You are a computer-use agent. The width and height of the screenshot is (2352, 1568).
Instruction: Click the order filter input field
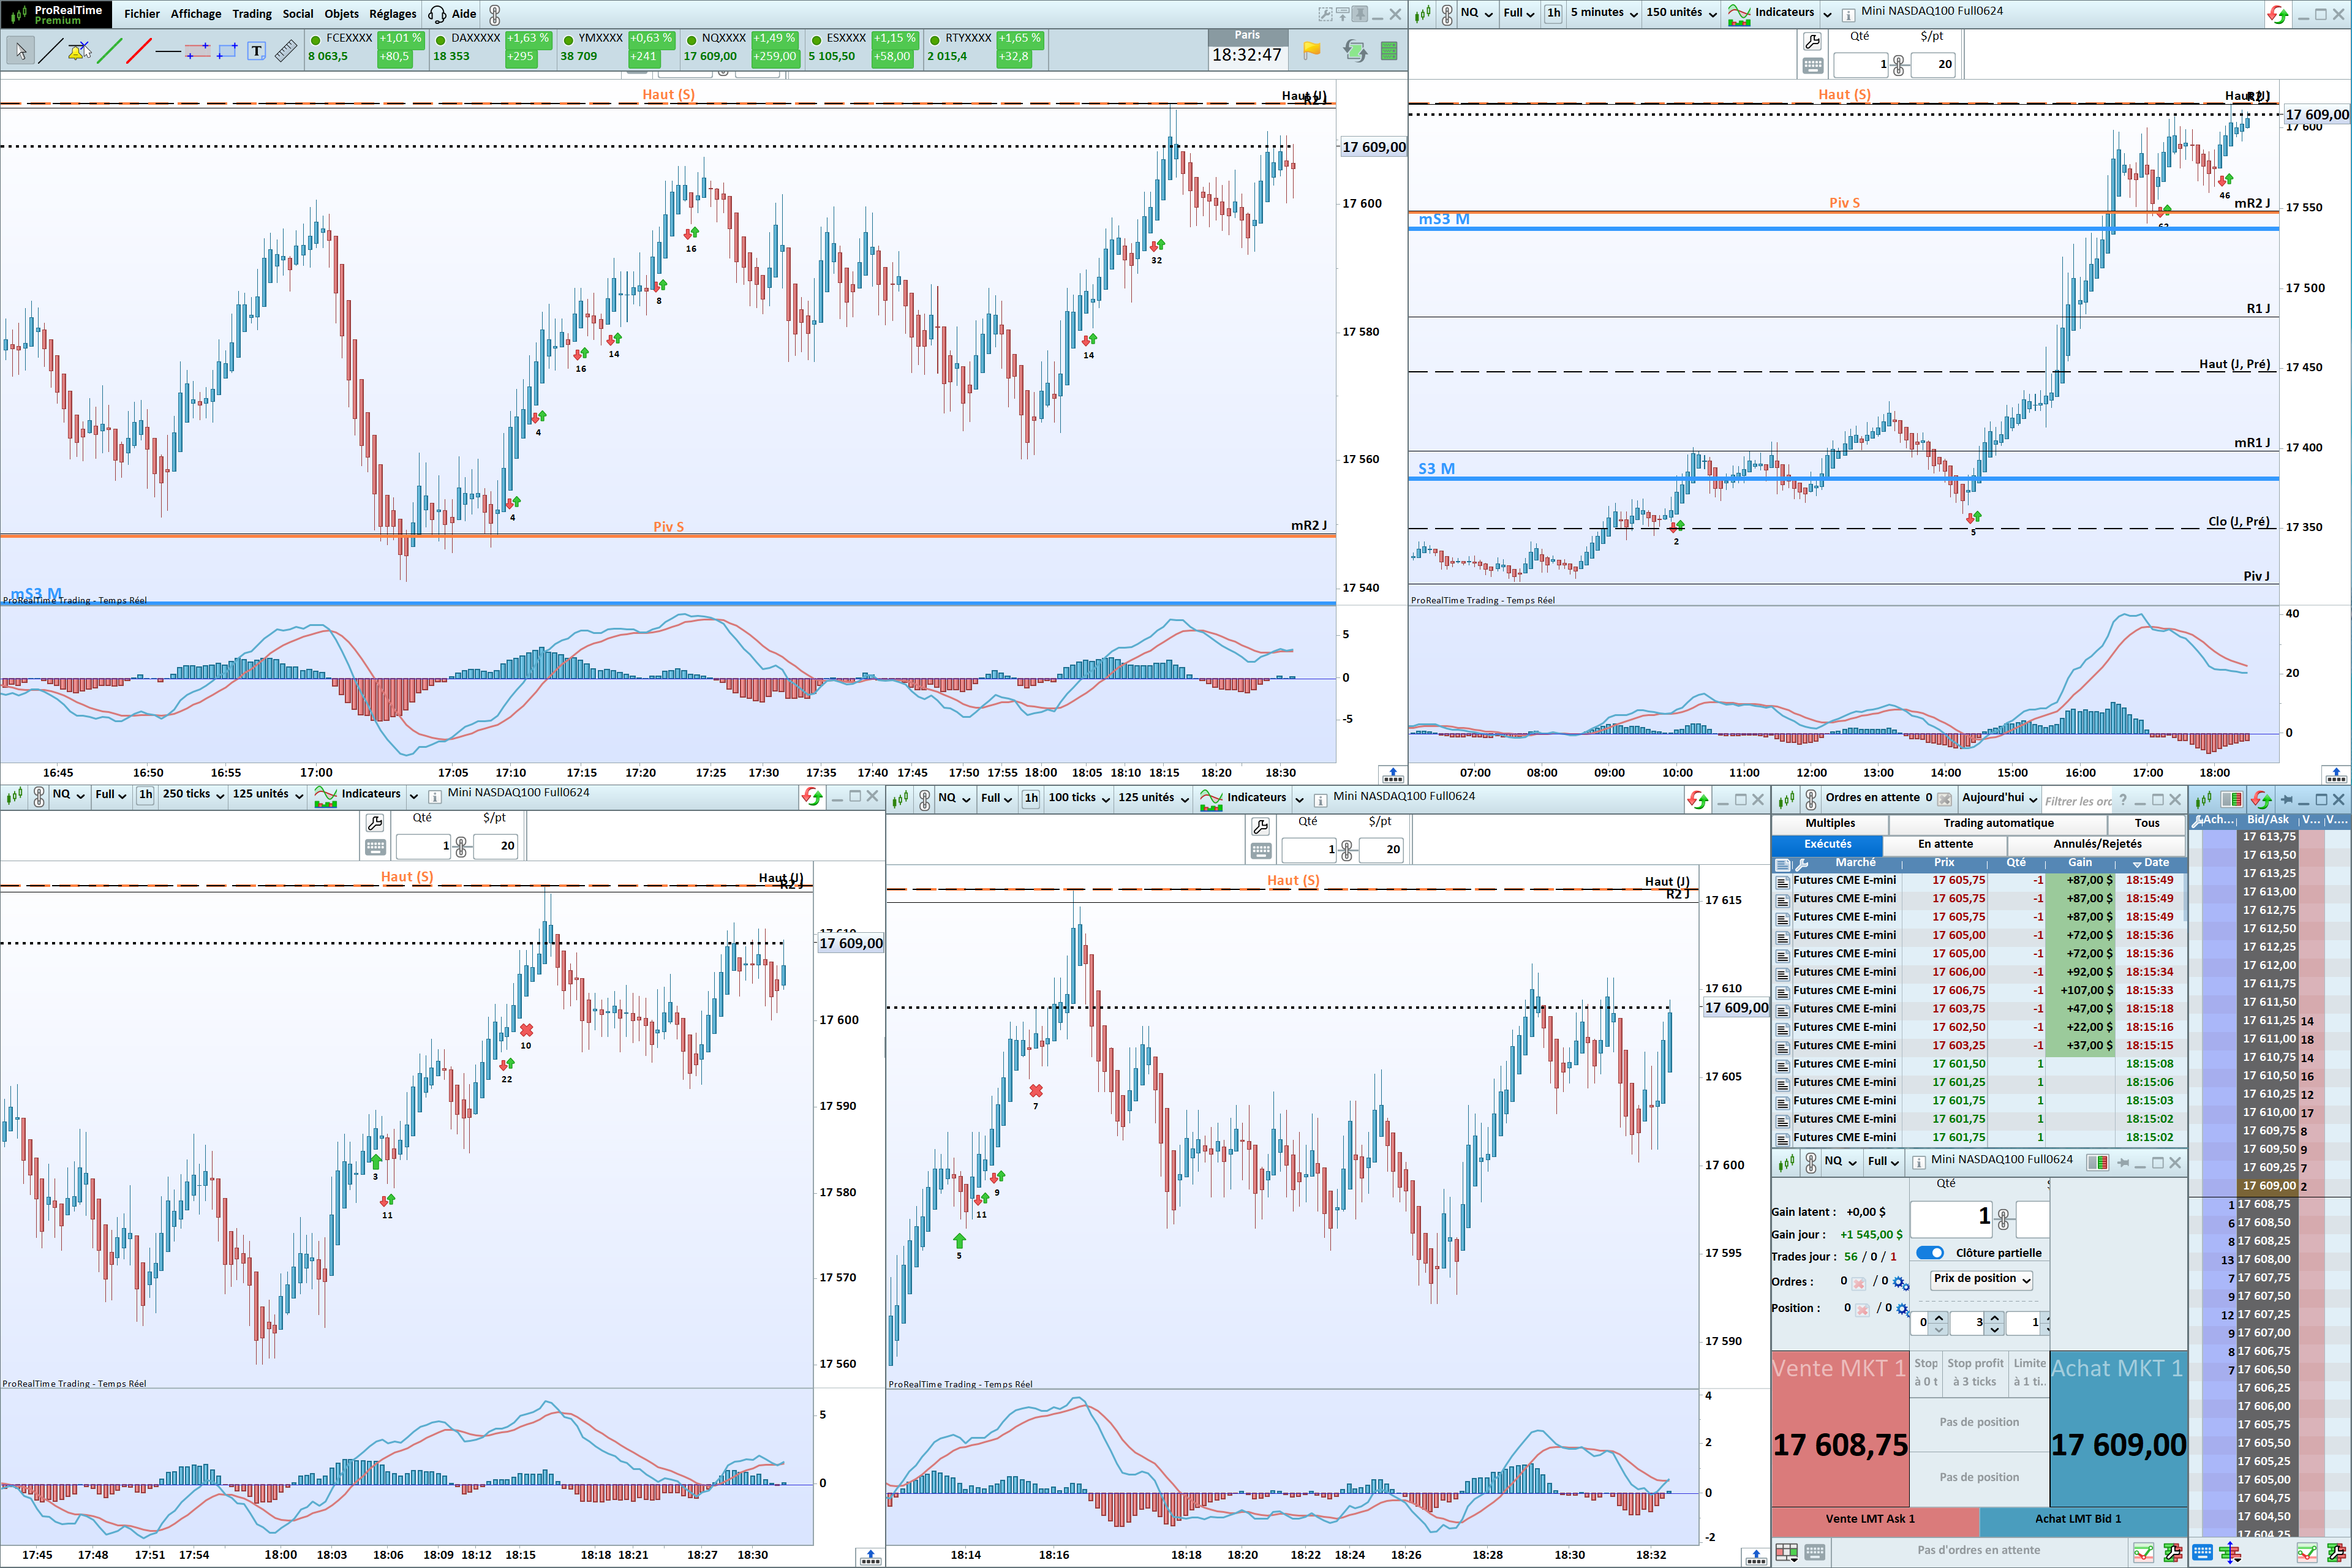point(2078,800)
